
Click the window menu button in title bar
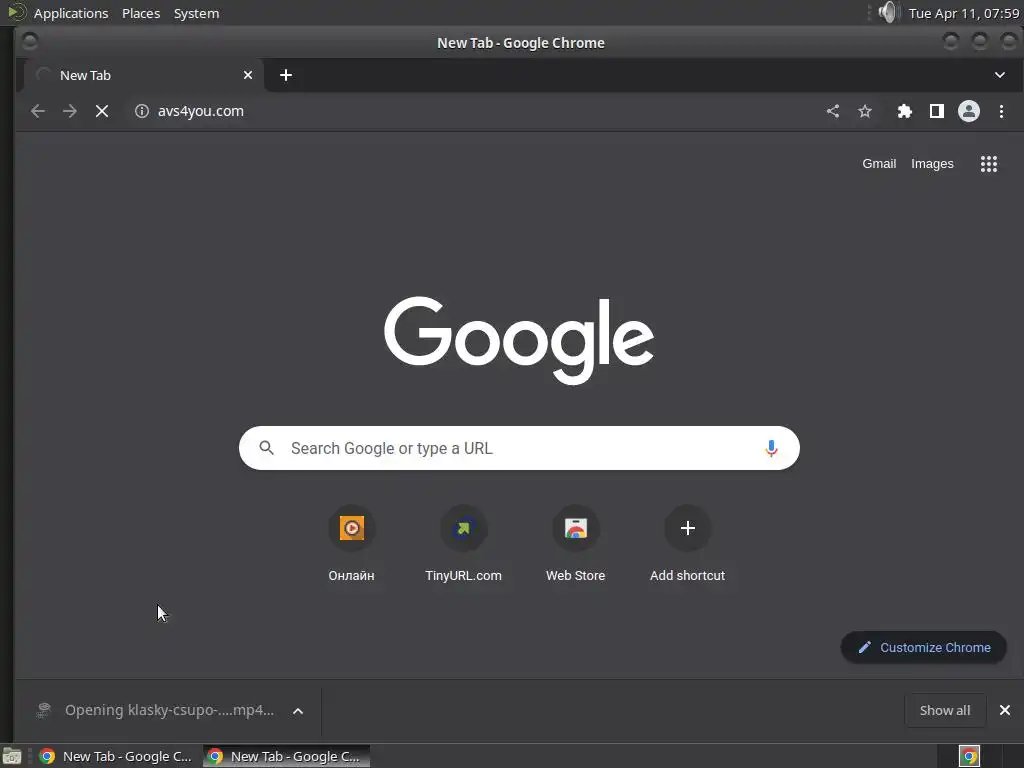pos(30,42)
